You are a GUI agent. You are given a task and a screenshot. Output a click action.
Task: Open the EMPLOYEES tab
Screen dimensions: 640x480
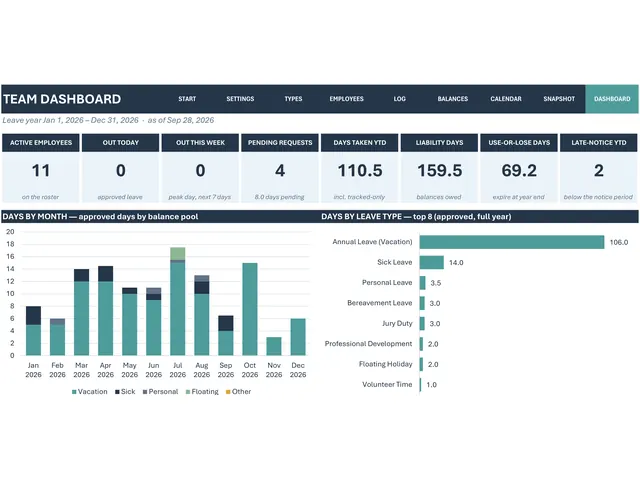346,99
